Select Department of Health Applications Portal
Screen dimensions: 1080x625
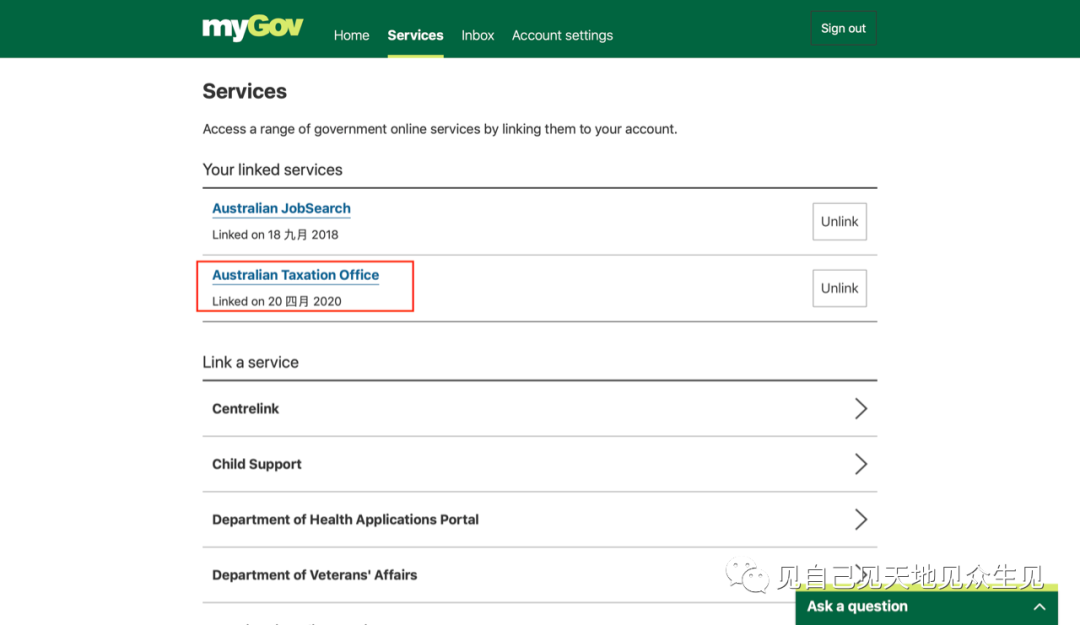pyautogui.click(x=539, y=520)
